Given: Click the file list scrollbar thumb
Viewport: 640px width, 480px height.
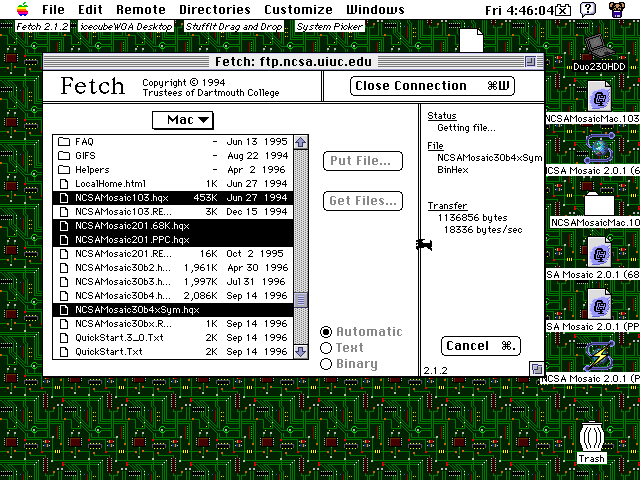Looking at the screenshot, I should [x=301, y=300].
